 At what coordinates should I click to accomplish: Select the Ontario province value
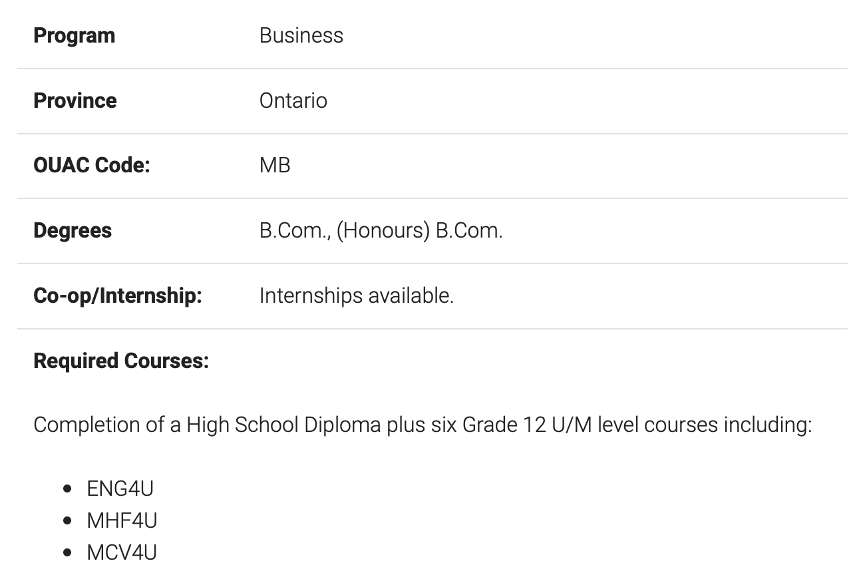pyautogui.click(x=293, y=101)
